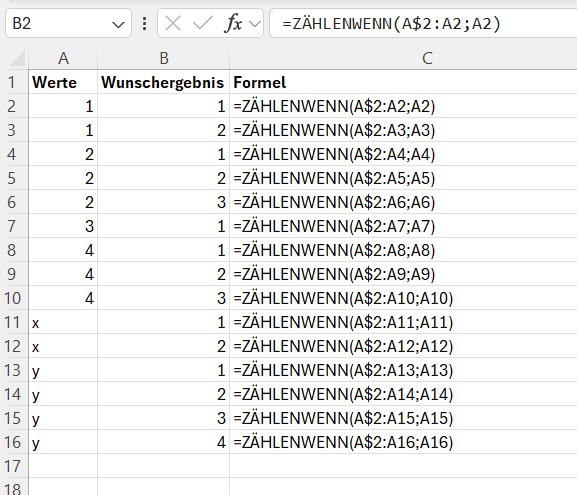
Task: Select row 2 header
Action: click(x=14, y=106)
